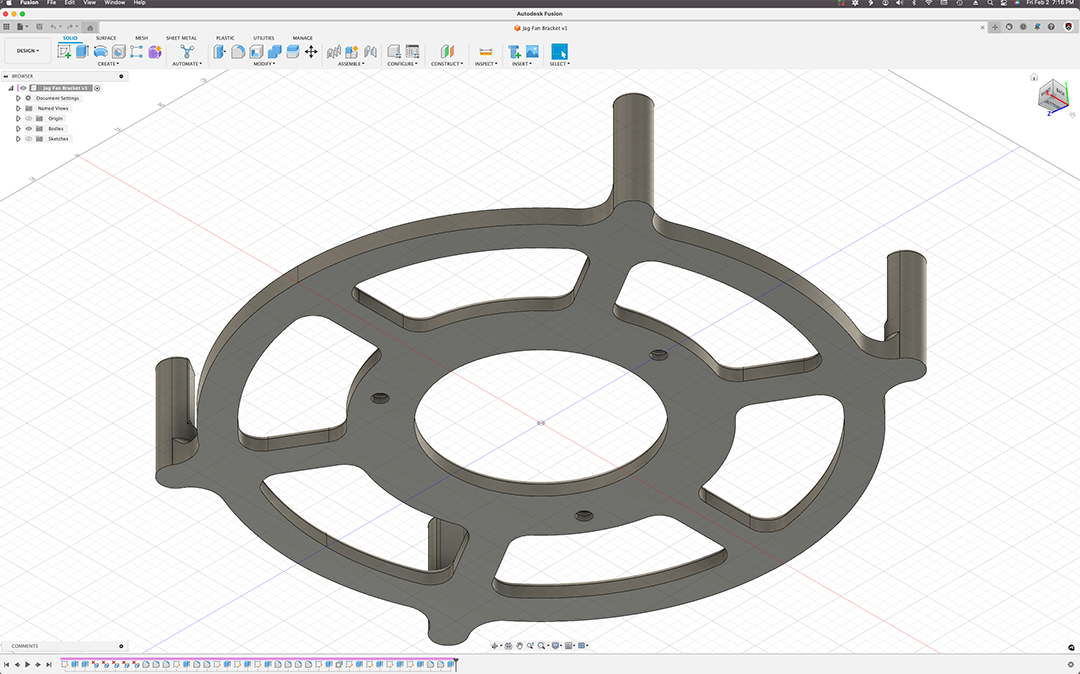This screenshot has width=1080, height=674.
Task: Open the Job Status clock icon
Action: click(1023, 27)
